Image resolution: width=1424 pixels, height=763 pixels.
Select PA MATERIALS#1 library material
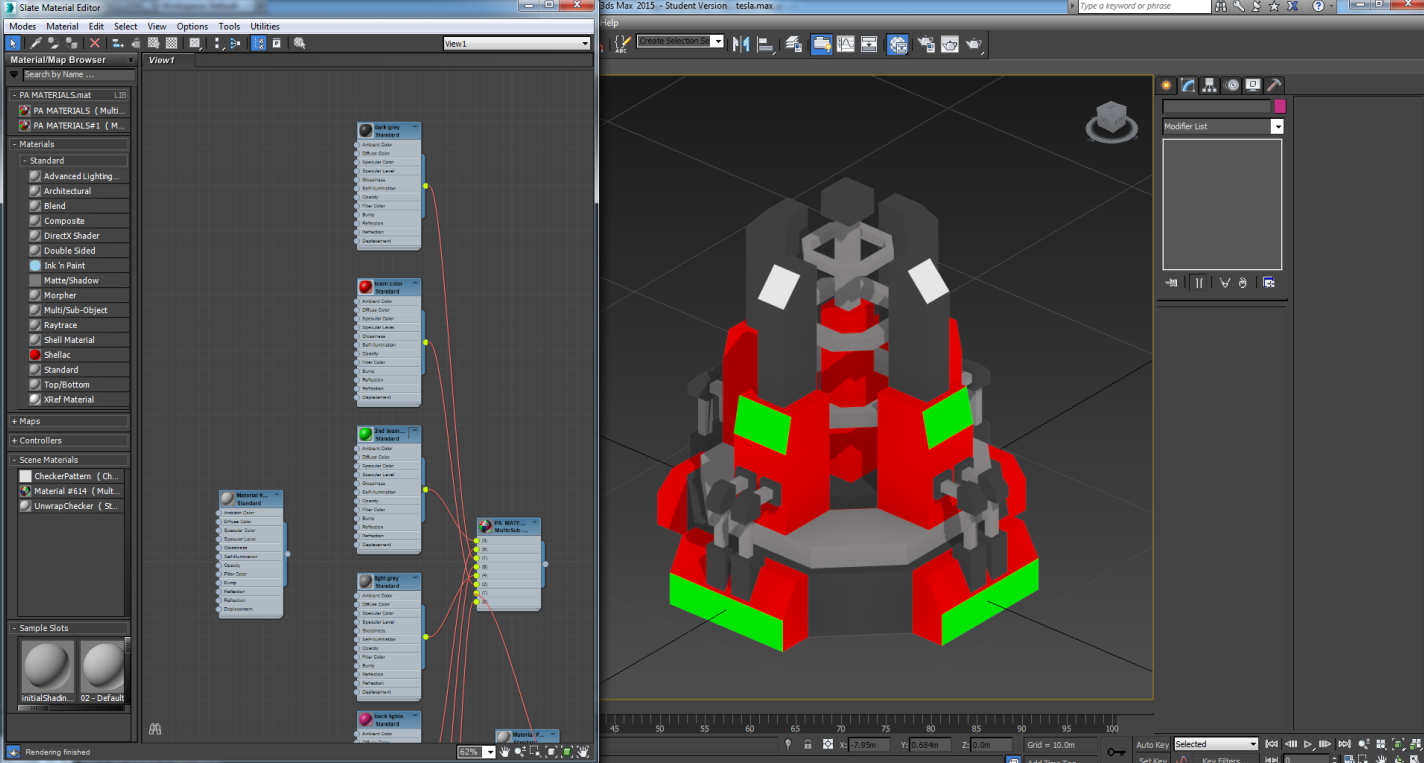(x=72, y=126)
